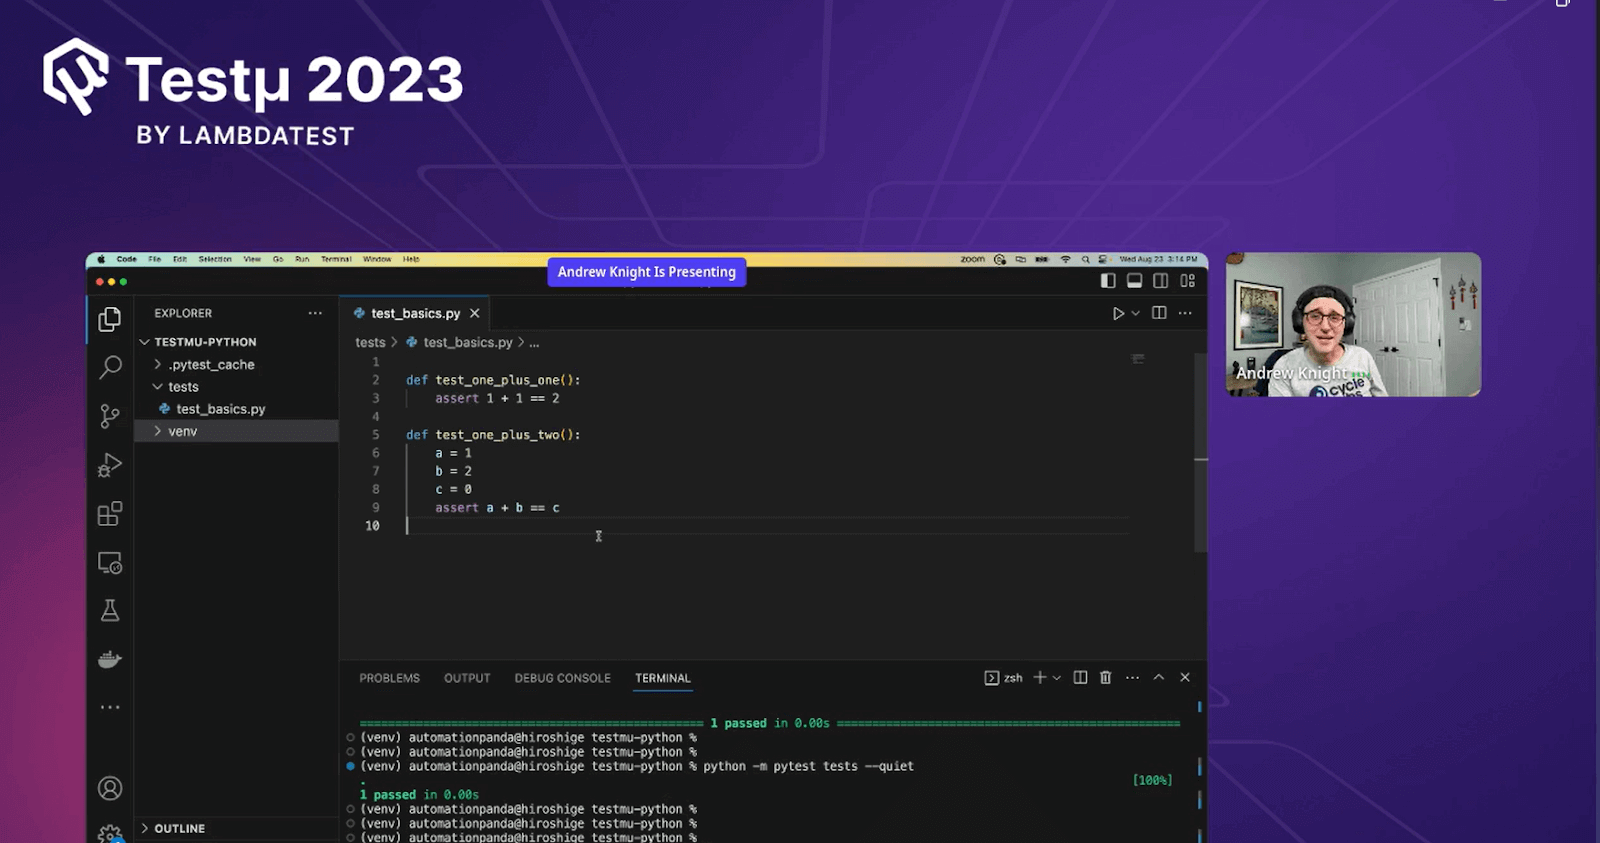Click the Zoom status item in the macOS menu bar

(973, 259)
